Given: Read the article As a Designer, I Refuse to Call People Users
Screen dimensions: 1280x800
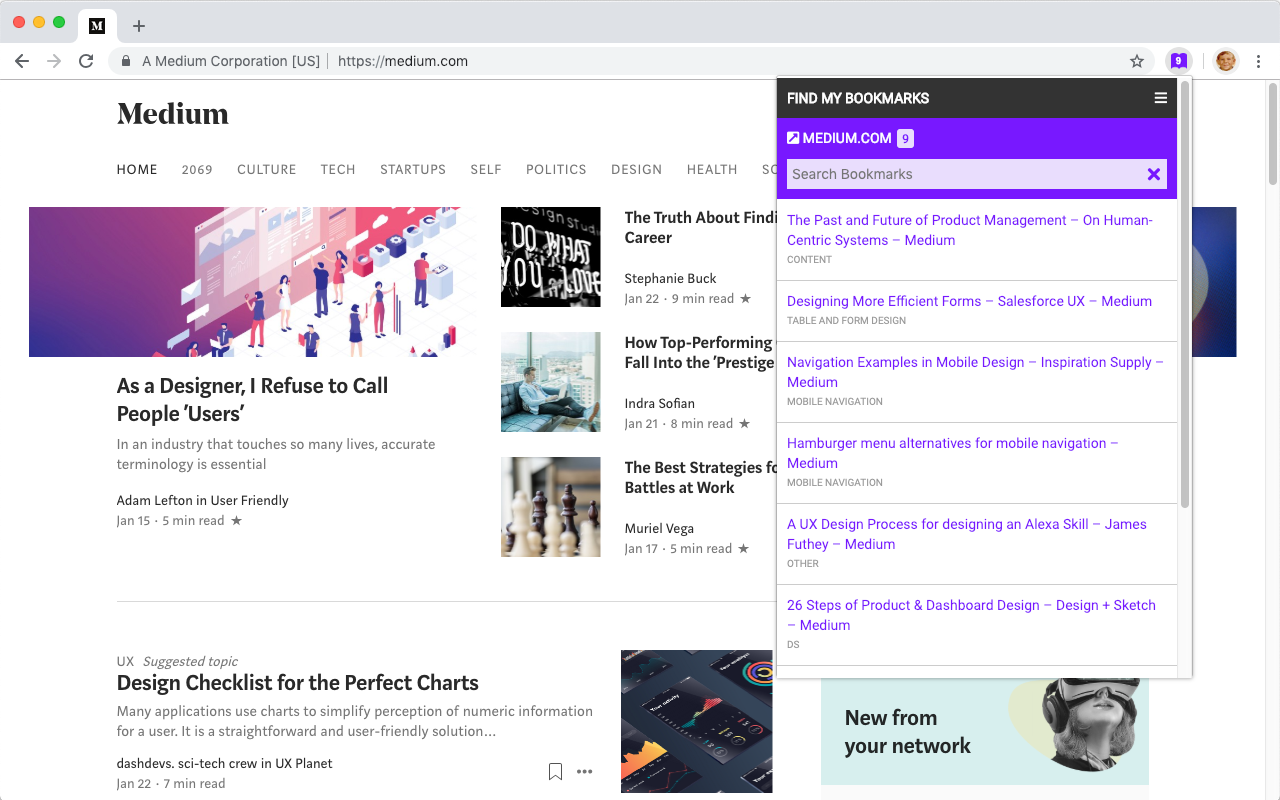Looking at the screenshot, I should 252,399.
